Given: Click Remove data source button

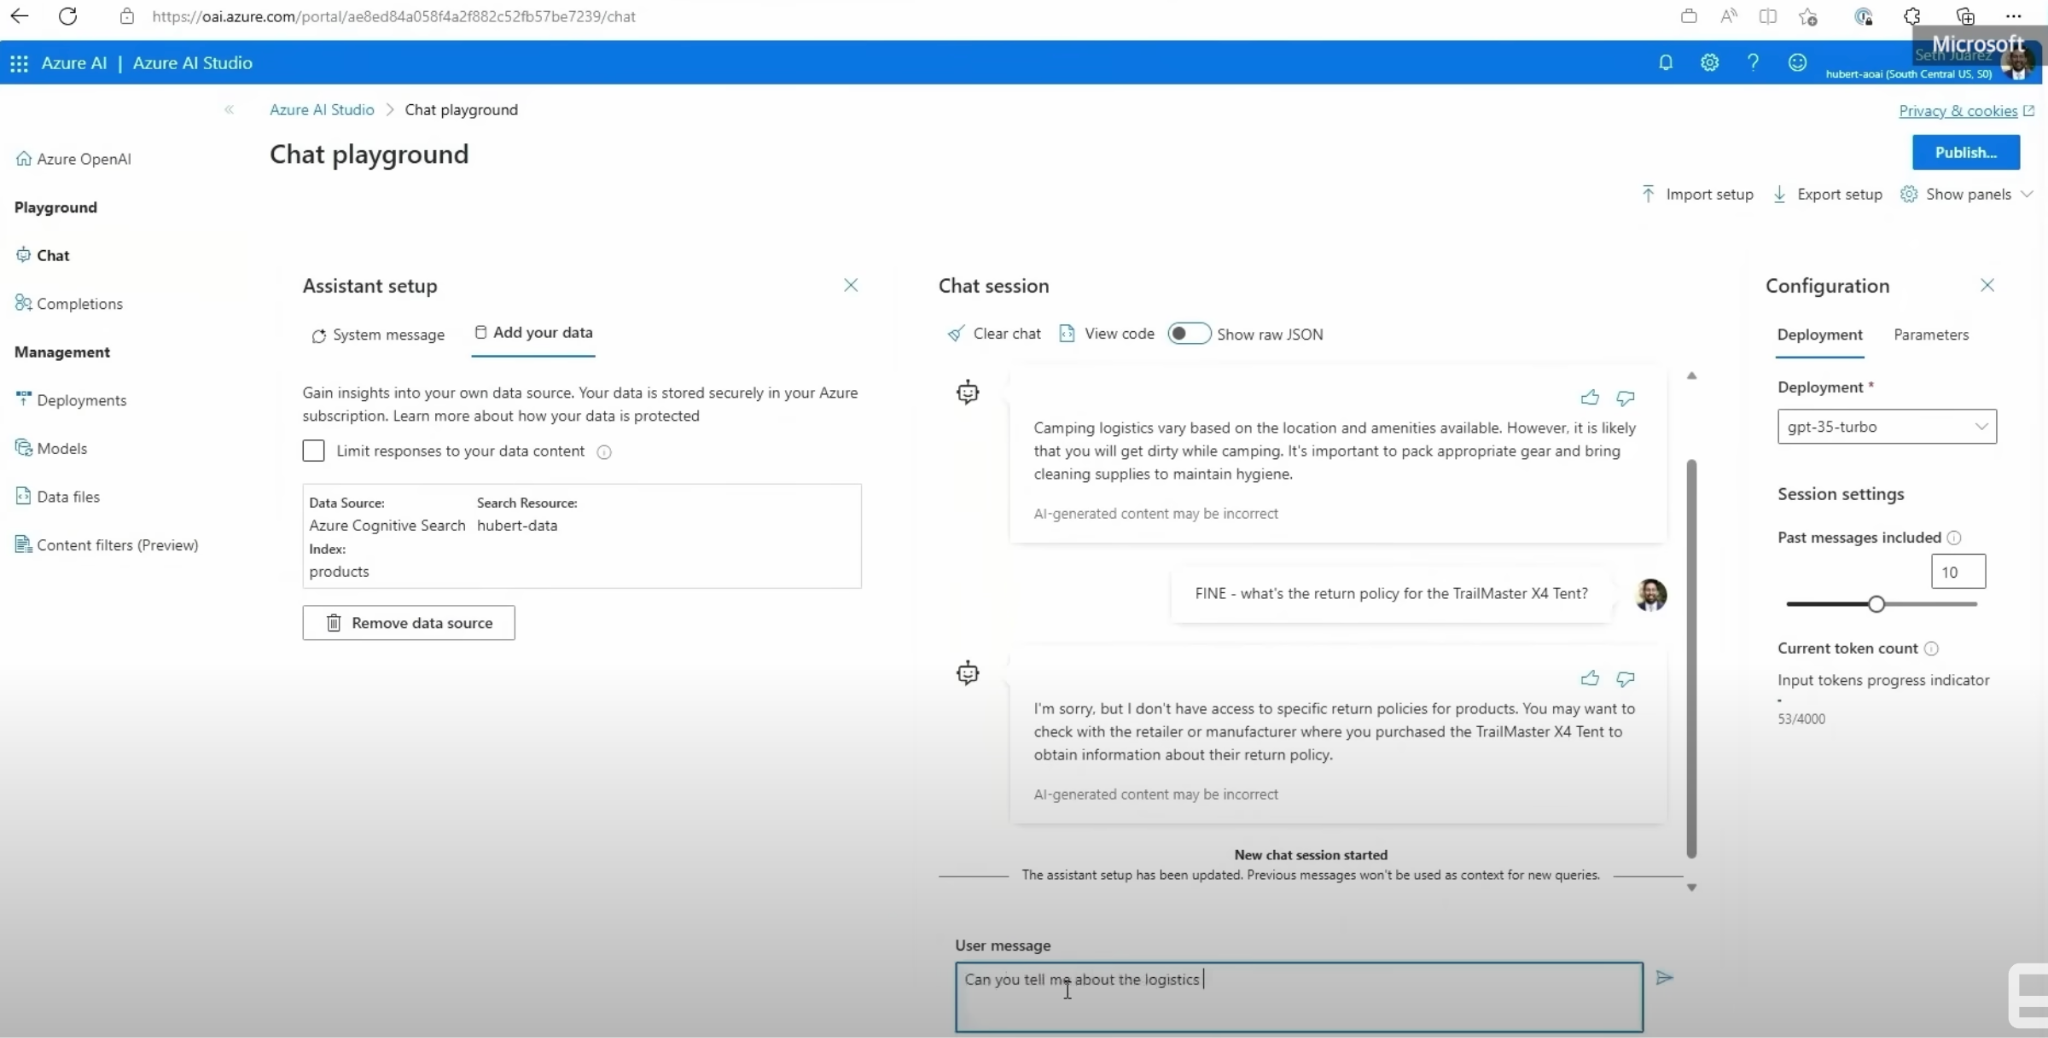Looking at the screenshot, I should 409,623.
